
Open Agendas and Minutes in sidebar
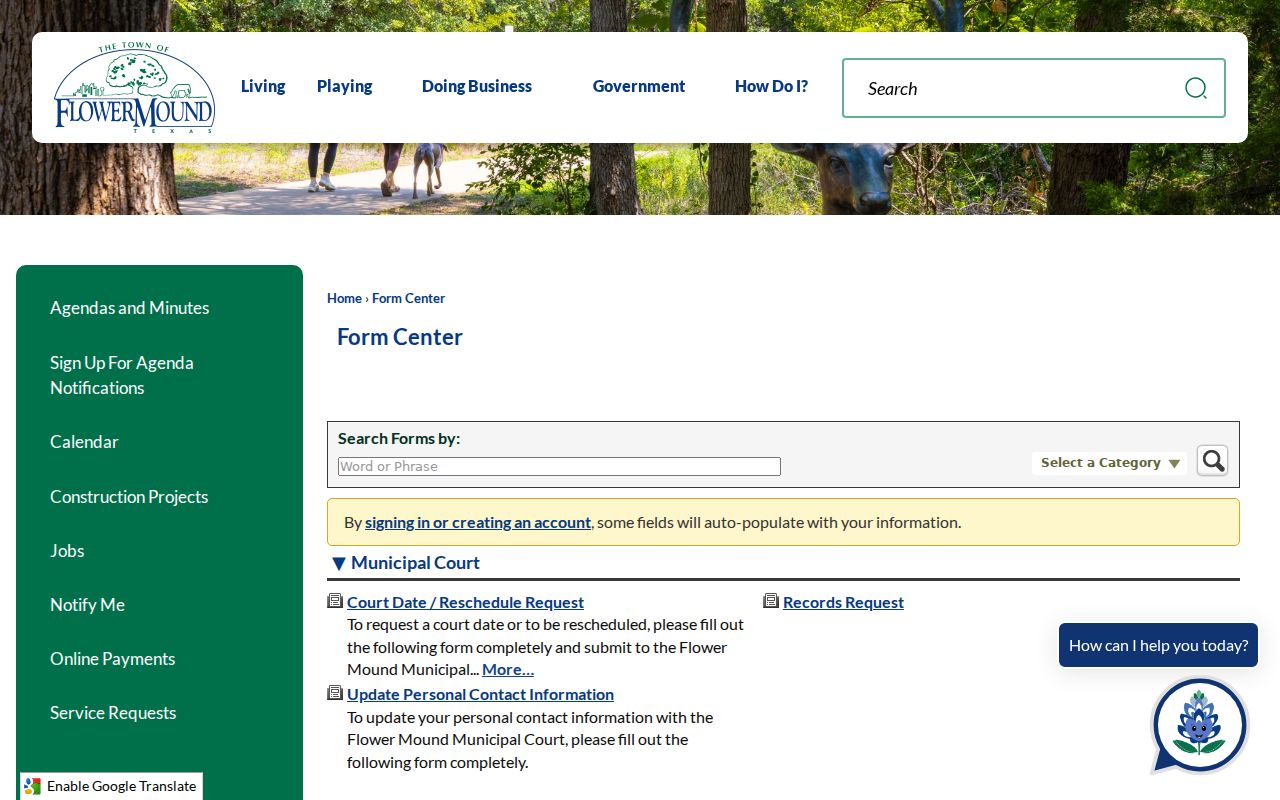coord(130,308)
